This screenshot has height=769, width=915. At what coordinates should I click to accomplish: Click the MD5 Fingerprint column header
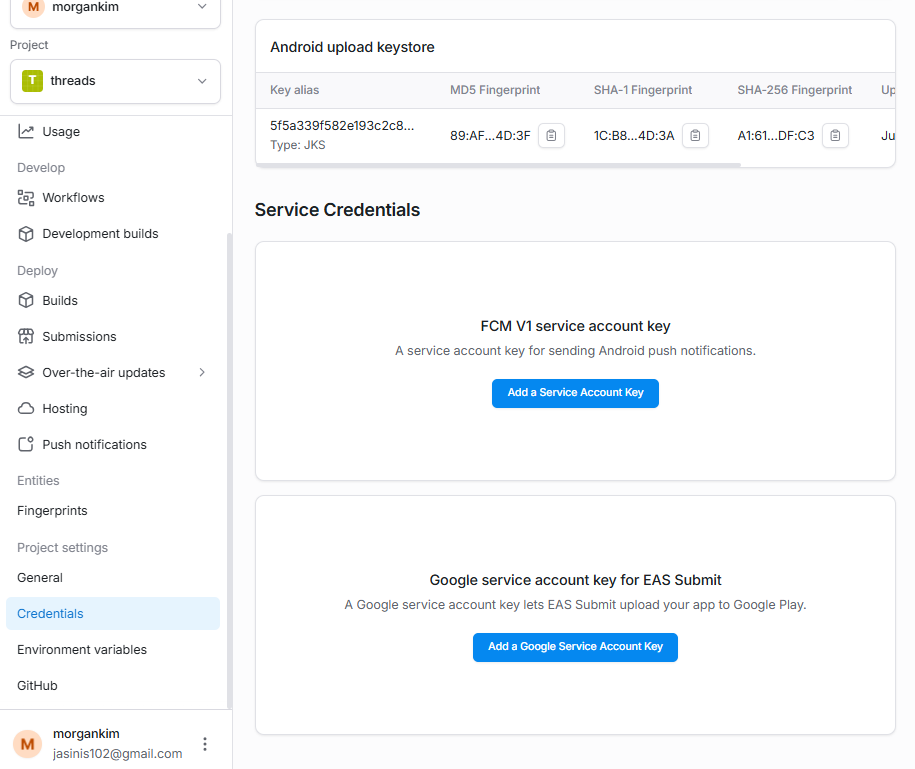coord(495,90)
